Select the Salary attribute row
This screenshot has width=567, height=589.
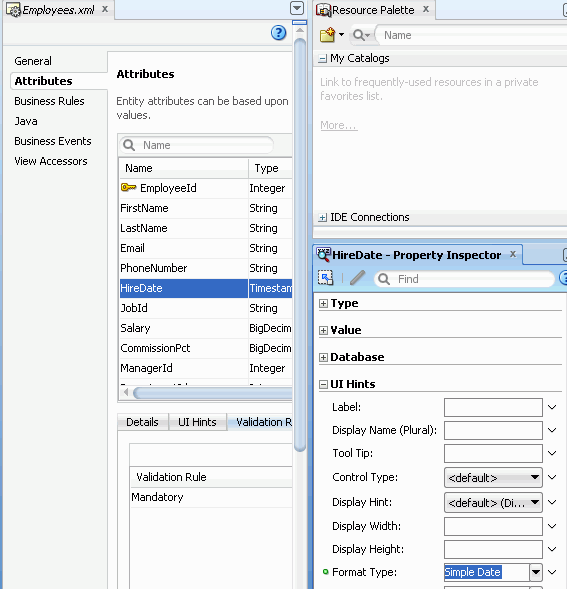(x=206, y=328)
